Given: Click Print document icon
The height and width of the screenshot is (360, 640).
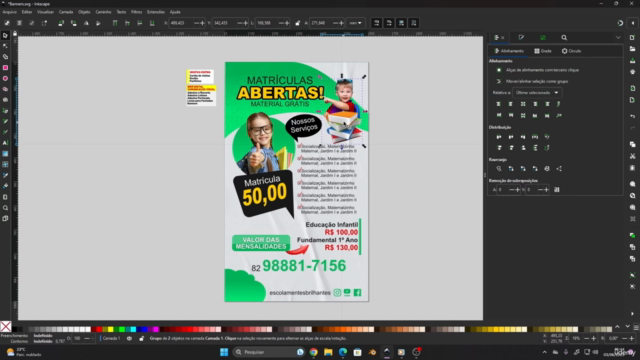Looking at the screenshot, I should coord(632,72).
